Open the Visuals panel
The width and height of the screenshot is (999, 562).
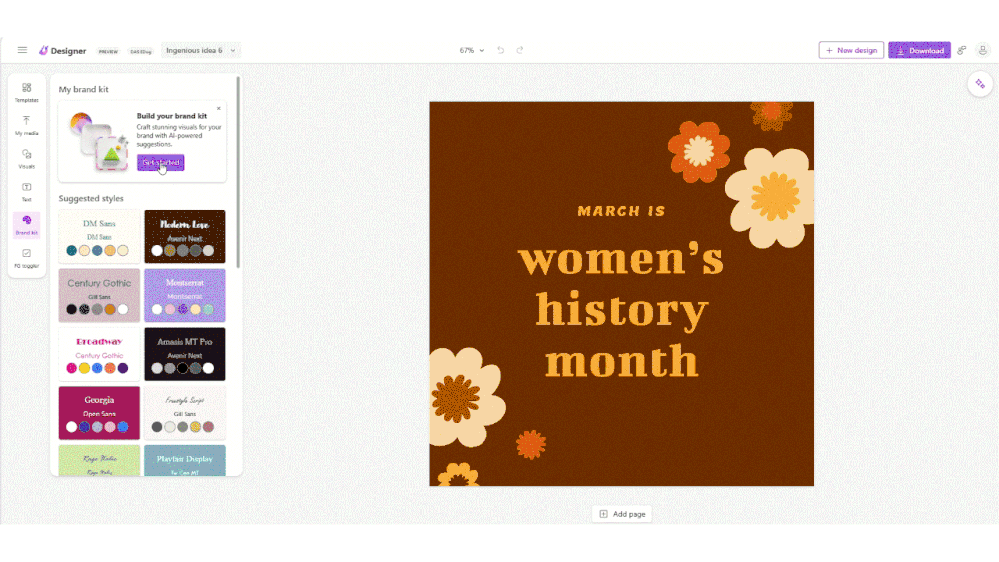tap(27, 159)
